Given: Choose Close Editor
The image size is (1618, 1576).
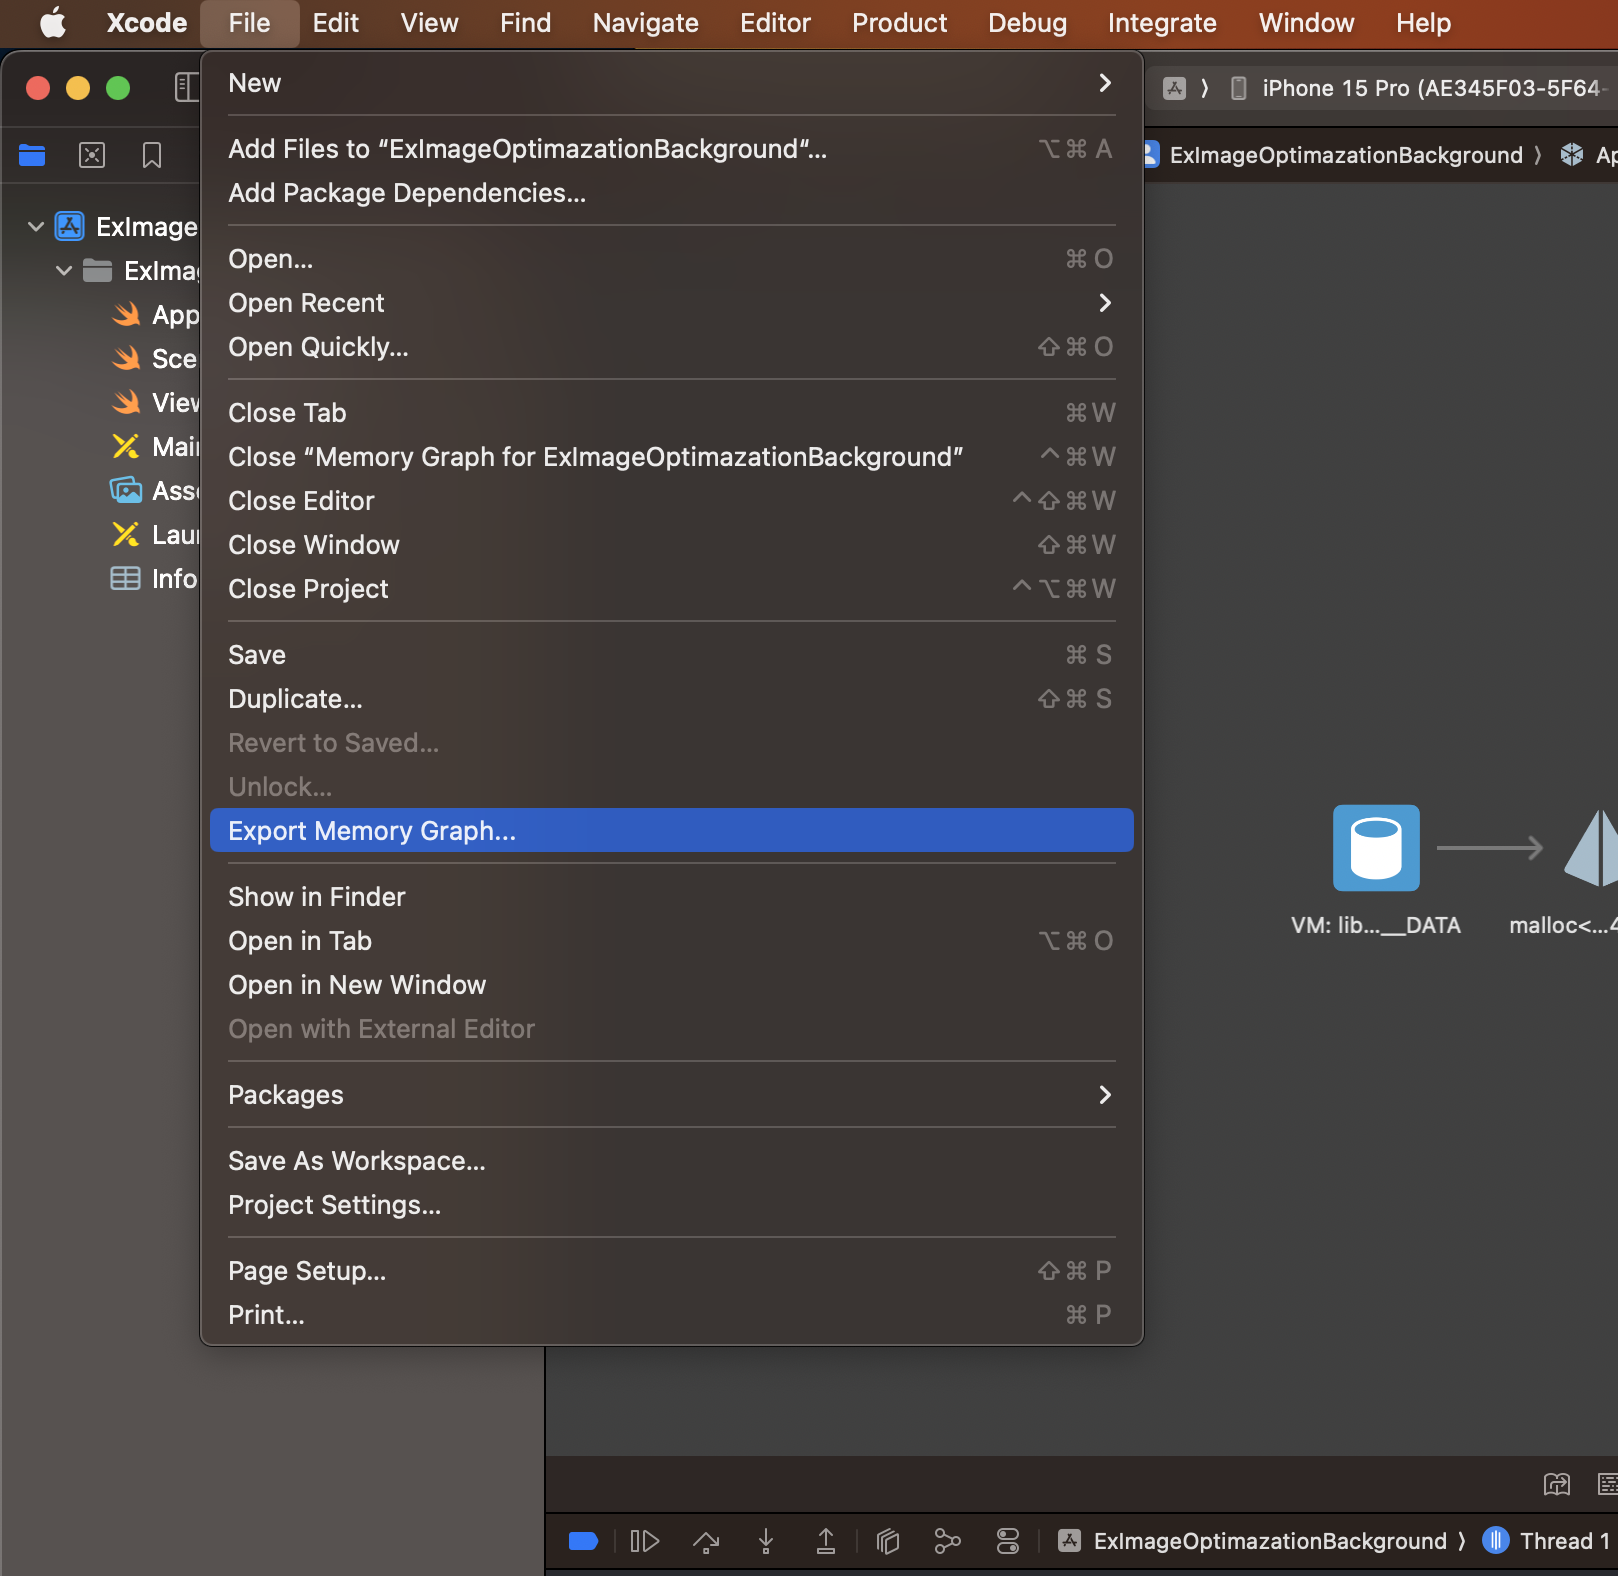Looking at the screenshot, I should point(671,501).
